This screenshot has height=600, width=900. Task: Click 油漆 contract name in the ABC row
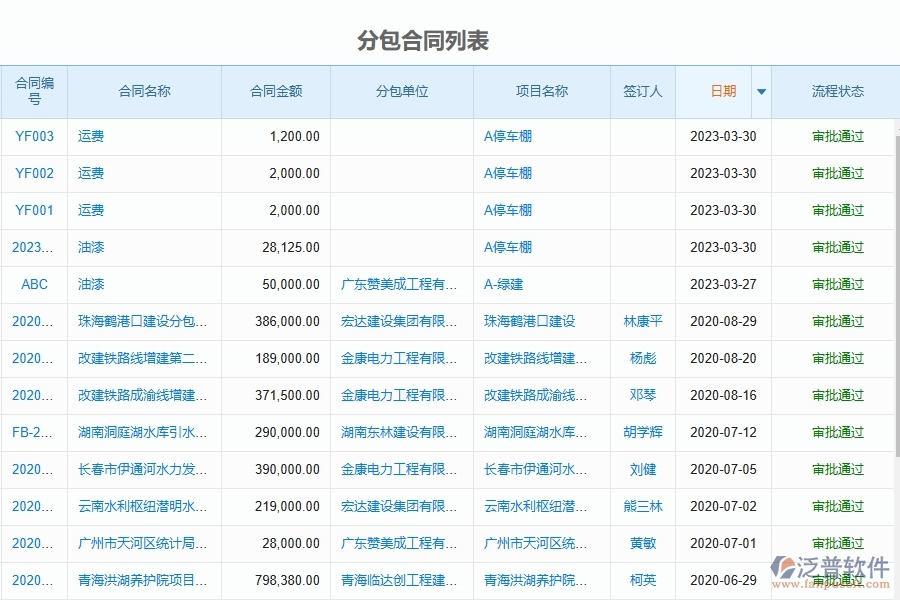point(89,284)
